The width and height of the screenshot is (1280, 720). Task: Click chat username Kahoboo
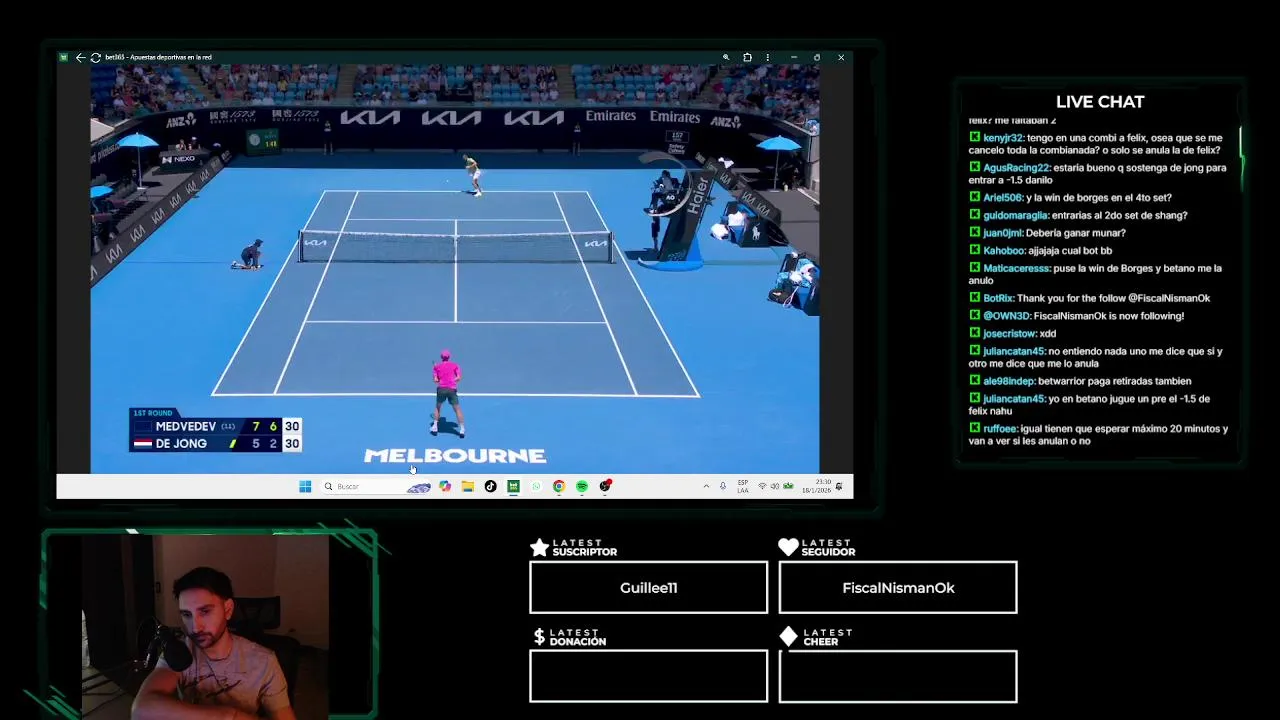pos(1004,251)
